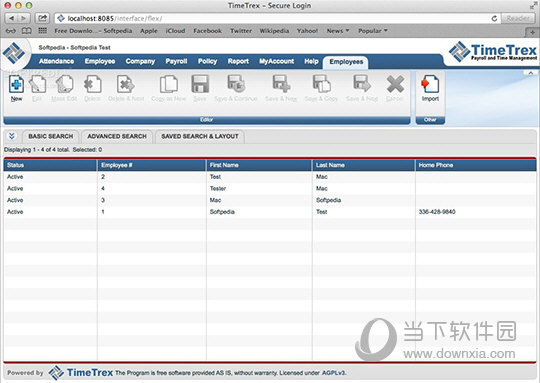Select the Employees tab
Image resolution: width=540 pixels, height=383 pixels.
346,62
